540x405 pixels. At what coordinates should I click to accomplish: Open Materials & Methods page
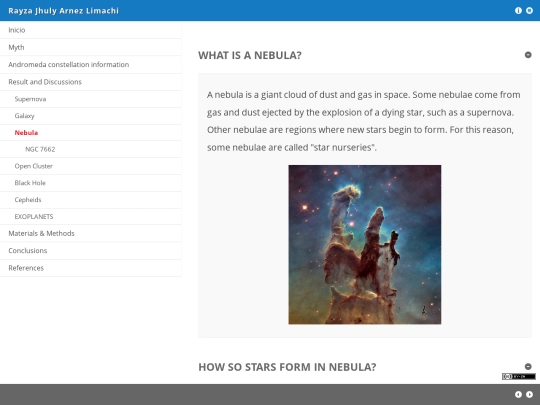coord(91,233)
